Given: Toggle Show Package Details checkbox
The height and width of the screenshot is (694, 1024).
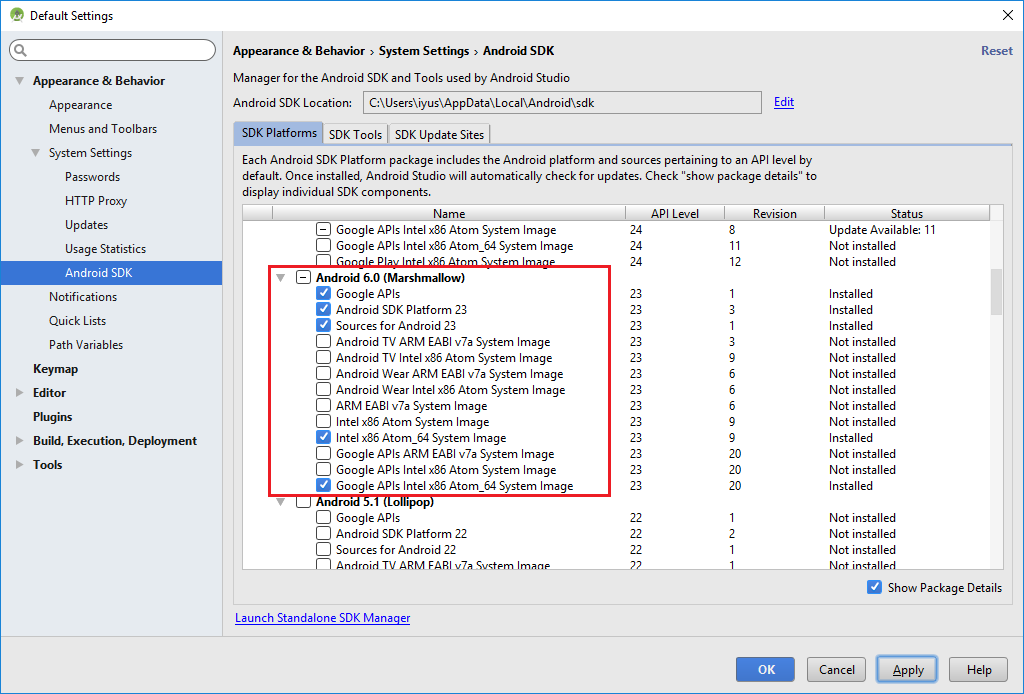Looking at the screenshot, I should tap(874, 588).
